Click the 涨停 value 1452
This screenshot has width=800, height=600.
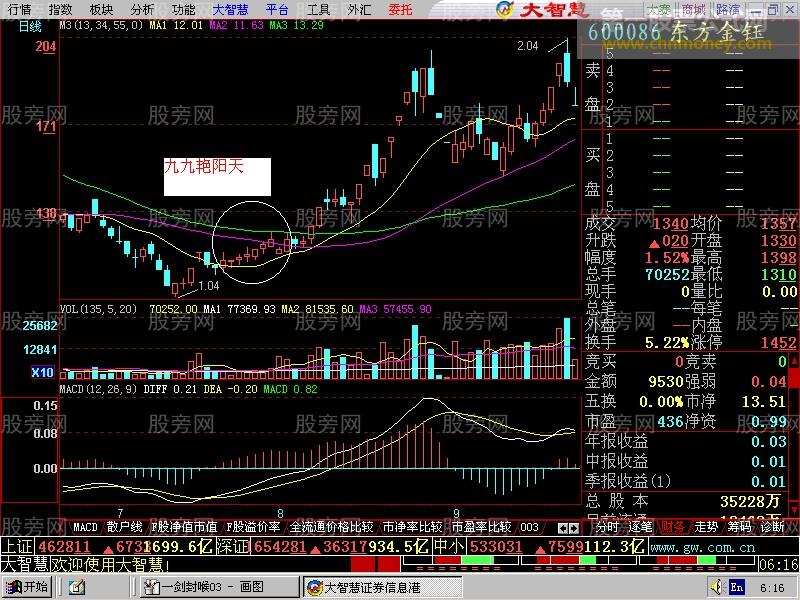pyautogui.click(x=779, y=342)
